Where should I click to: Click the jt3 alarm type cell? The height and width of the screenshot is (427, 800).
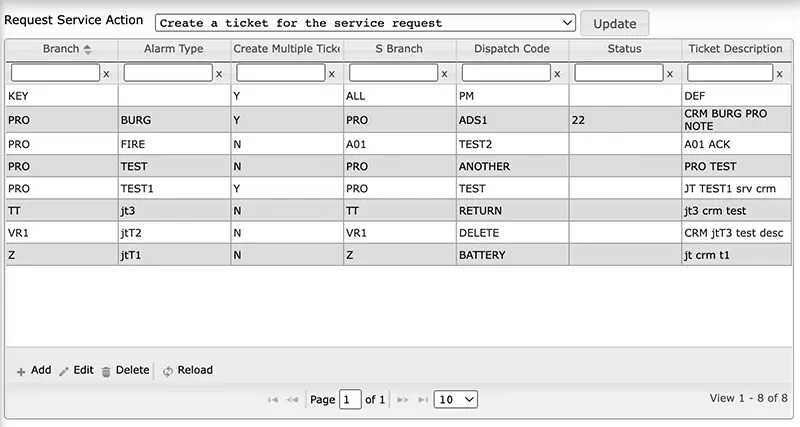[x=174, y=211]
